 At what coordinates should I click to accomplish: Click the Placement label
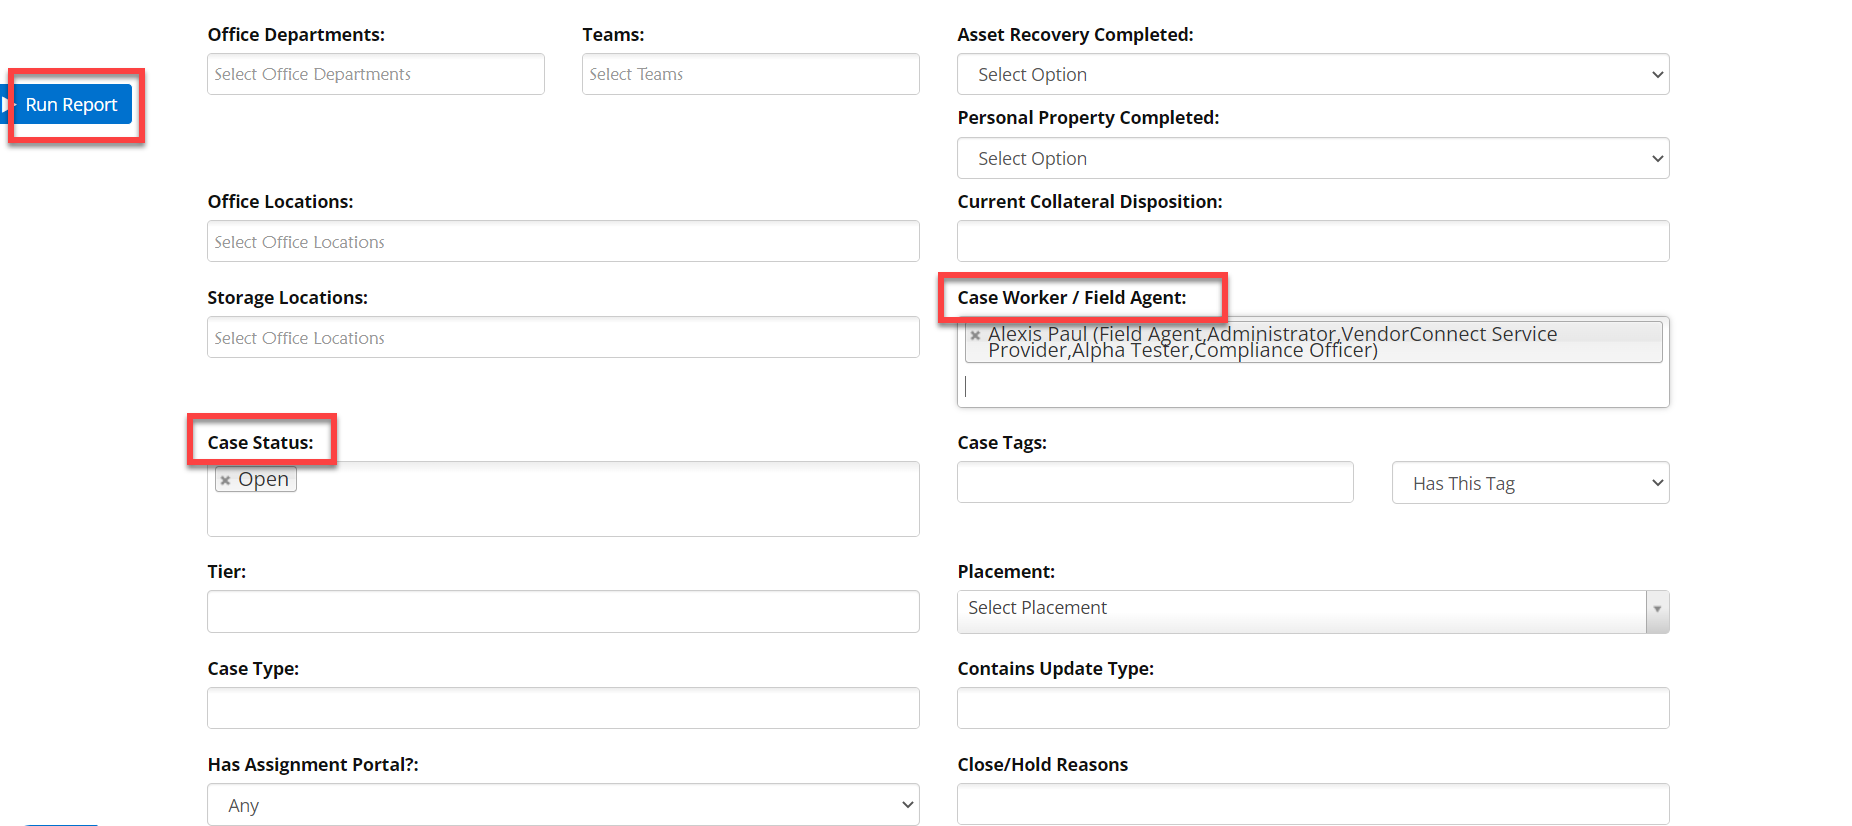point(1006,571)
